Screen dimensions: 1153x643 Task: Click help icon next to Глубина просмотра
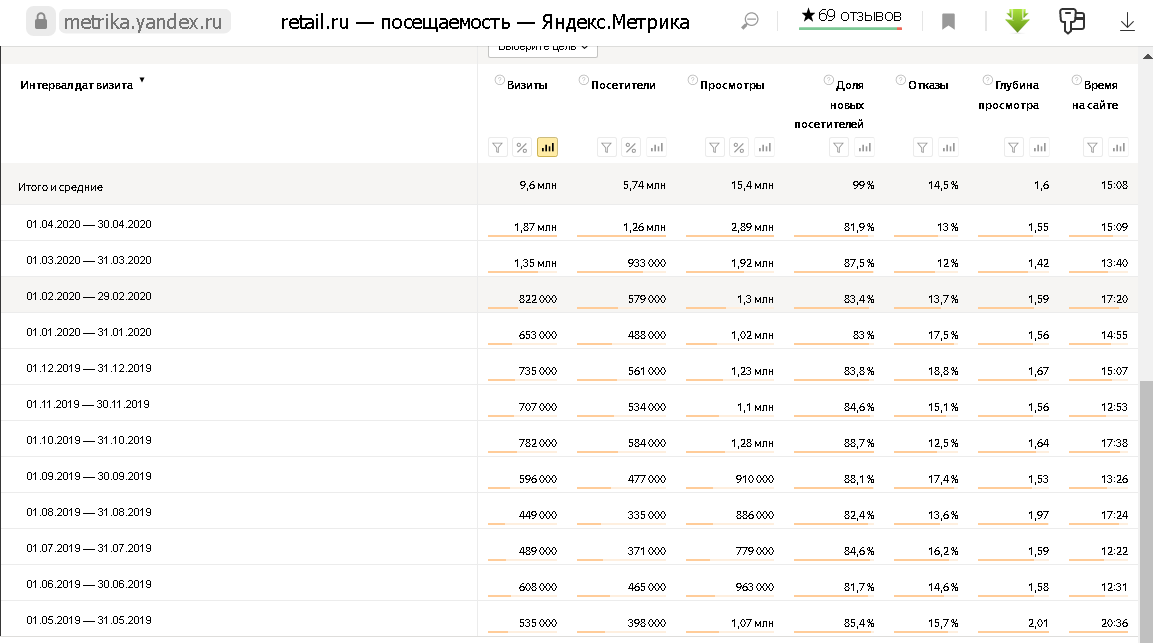point(988,80)
